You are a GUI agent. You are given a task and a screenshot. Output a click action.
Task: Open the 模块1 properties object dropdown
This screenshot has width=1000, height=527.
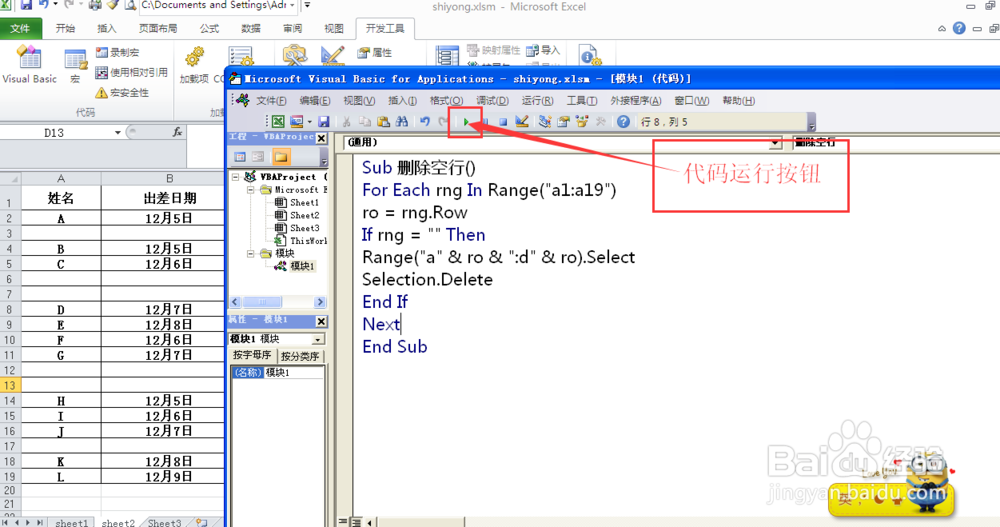(x=318, y=339)
